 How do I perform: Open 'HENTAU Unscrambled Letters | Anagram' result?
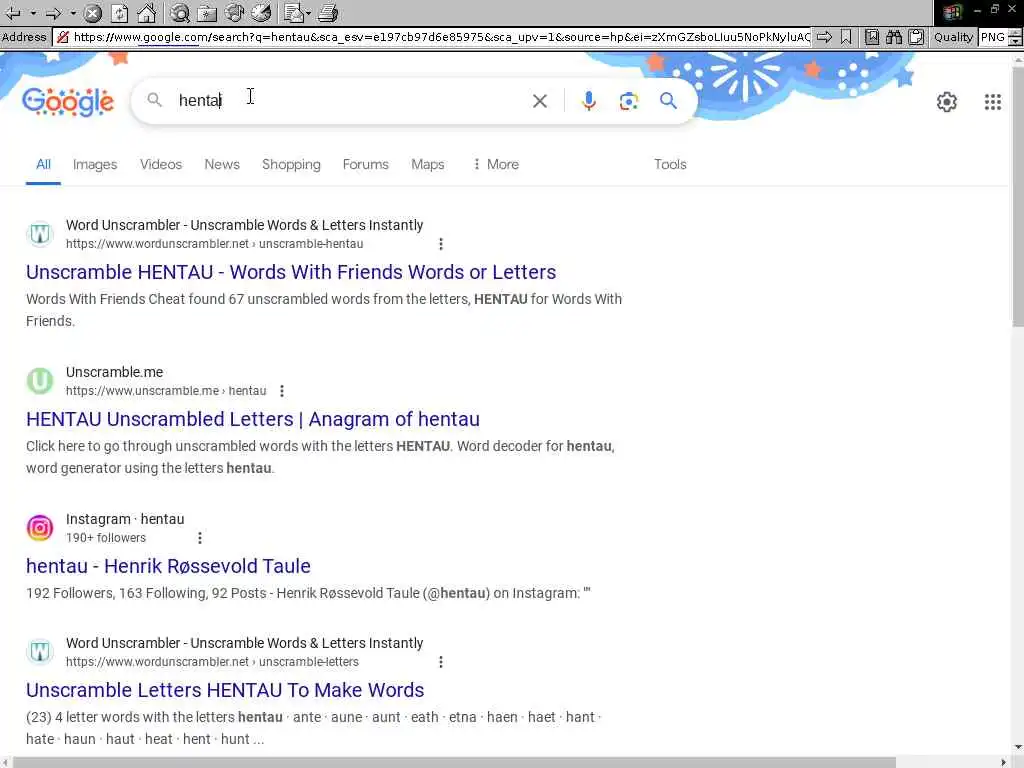(x=253, y=419)
